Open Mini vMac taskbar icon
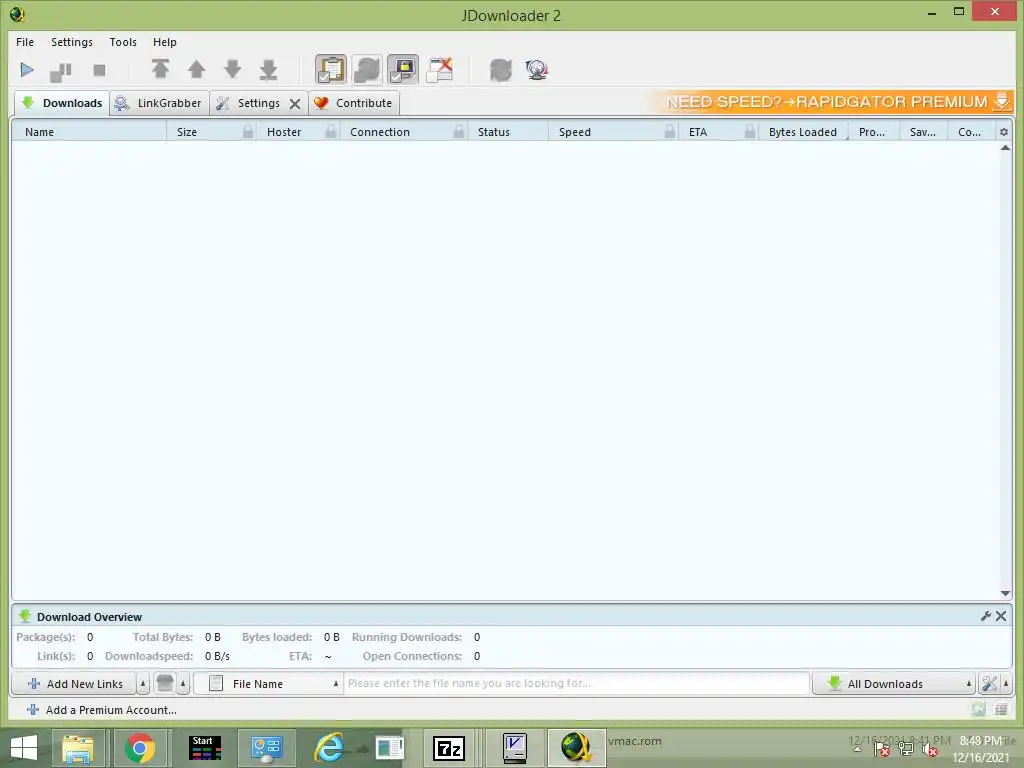The width and height of the screenshot is (1024, 768). pos(515,748)
